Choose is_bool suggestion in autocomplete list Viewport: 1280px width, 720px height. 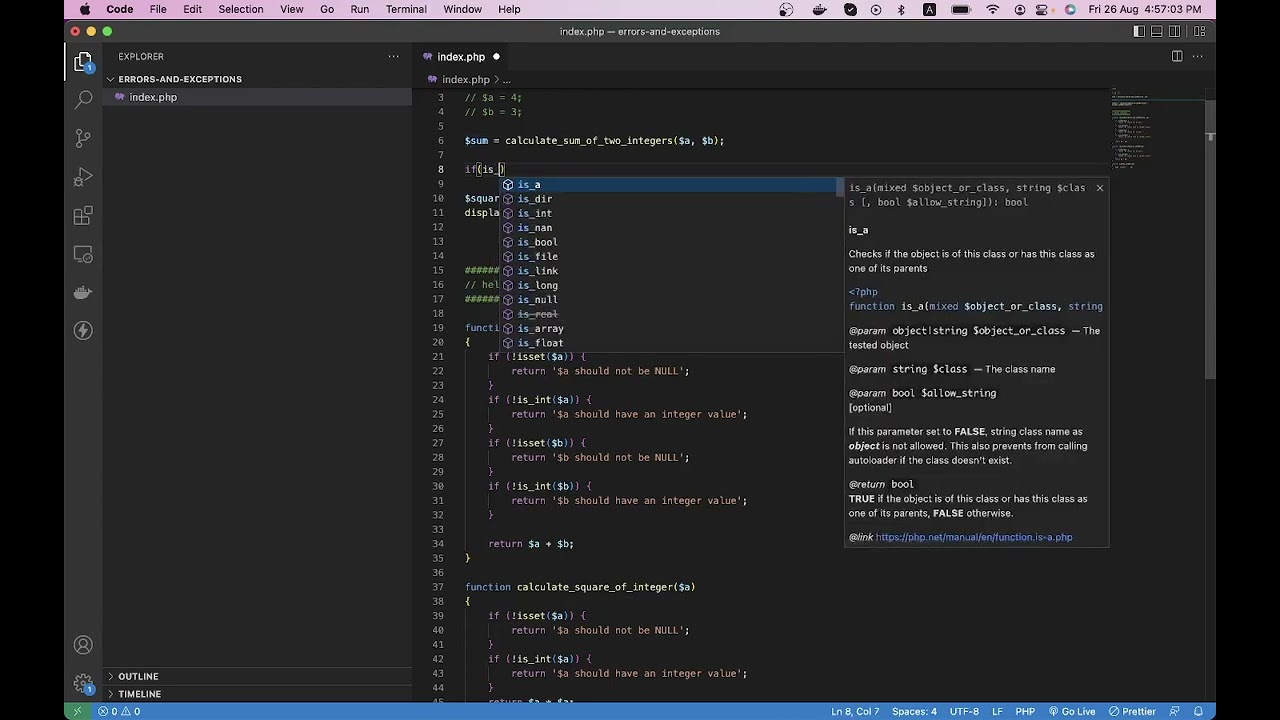(670, 242)
